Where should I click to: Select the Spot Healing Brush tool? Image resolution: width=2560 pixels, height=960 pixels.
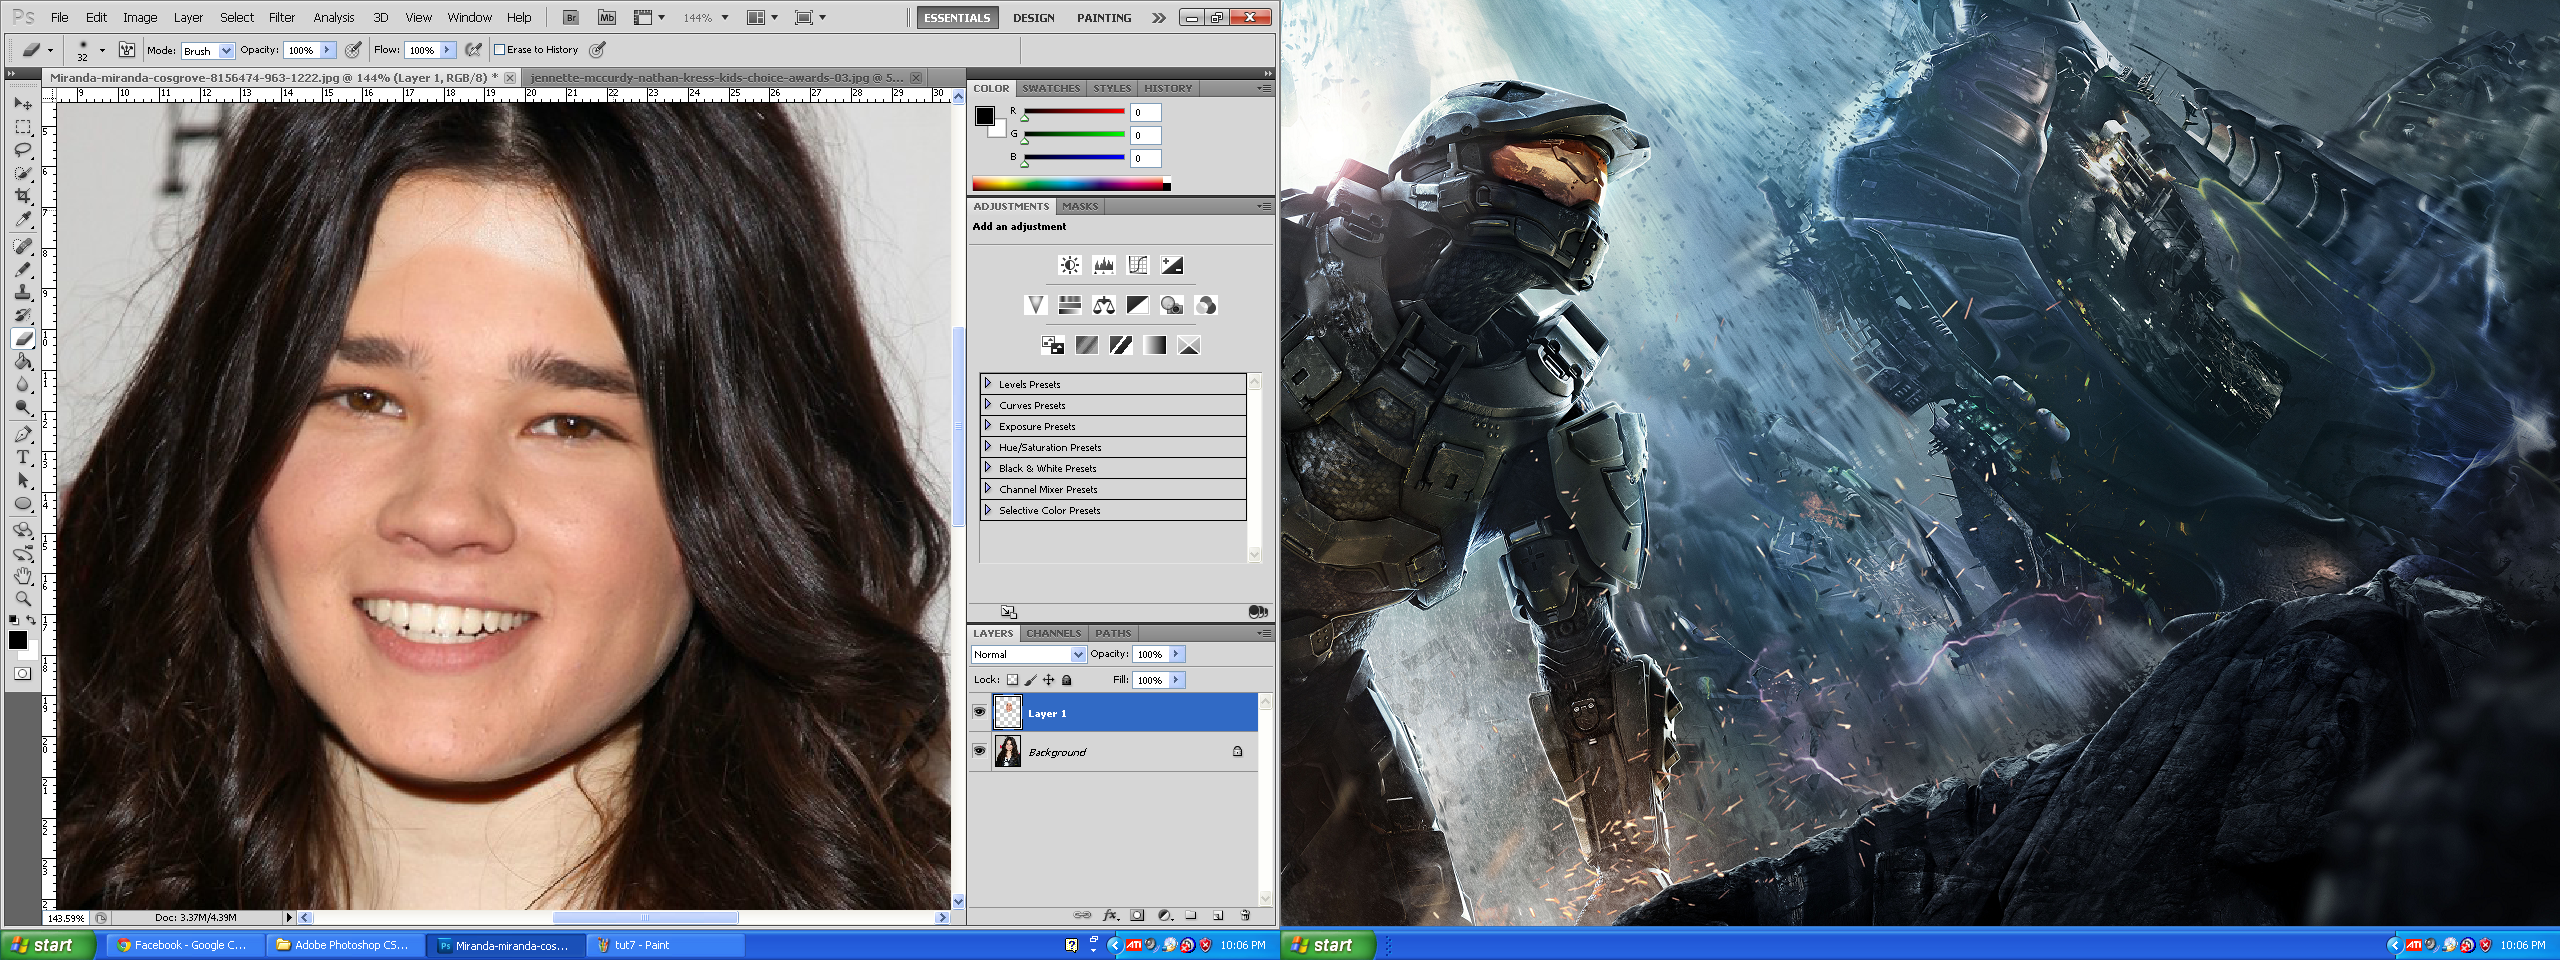coord(23,246)
